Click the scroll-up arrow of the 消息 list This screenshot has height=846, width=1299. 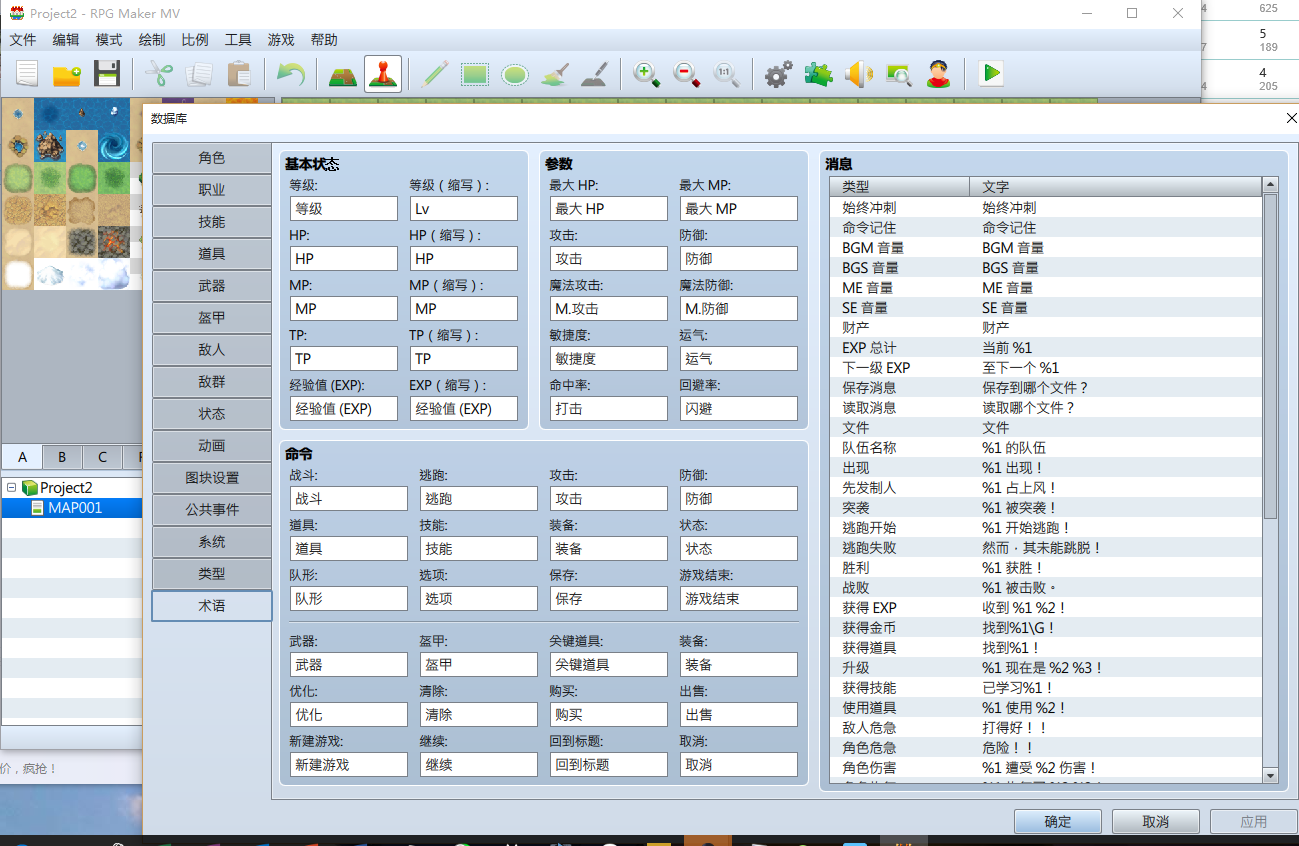[x=1271, y=185]
